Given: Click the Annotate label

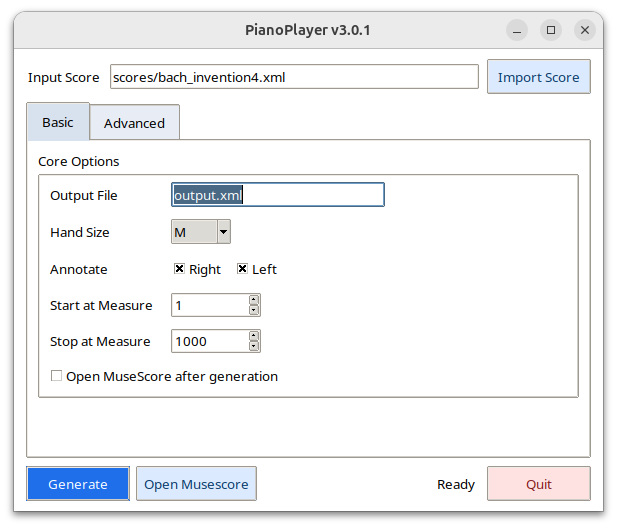Looking at the screenshot, I should (79, 269).
